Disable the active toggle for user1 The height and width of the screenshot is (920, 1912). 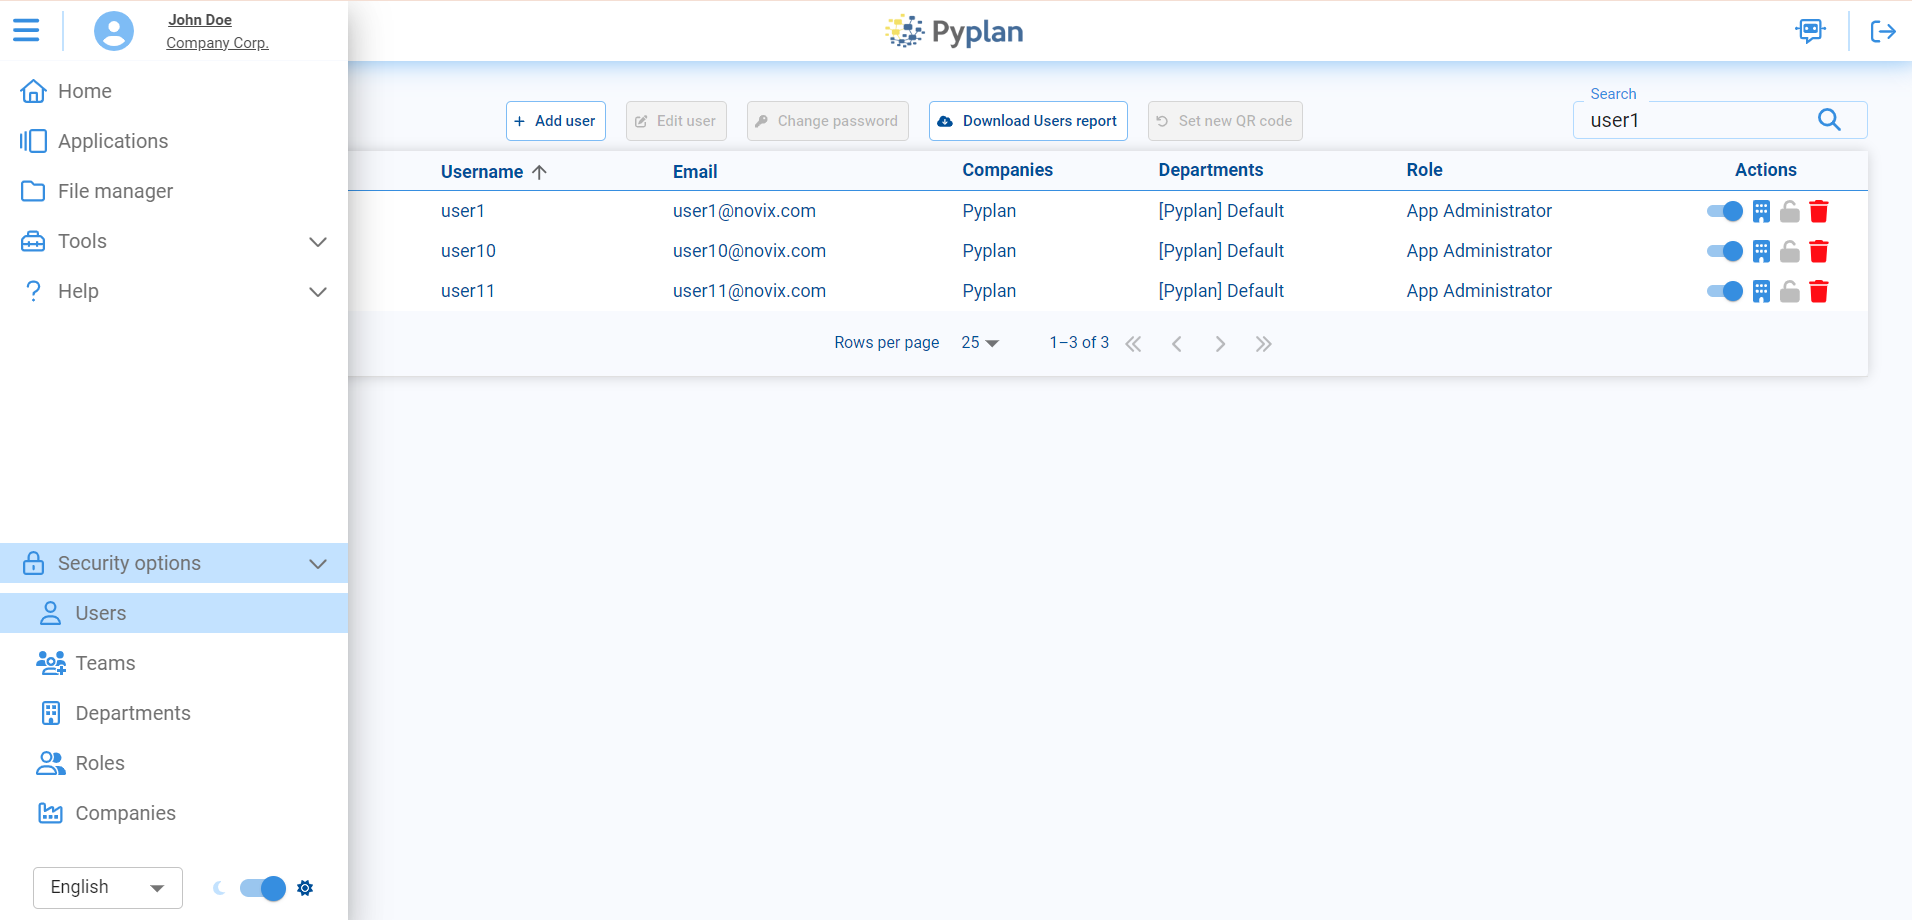1724,211
